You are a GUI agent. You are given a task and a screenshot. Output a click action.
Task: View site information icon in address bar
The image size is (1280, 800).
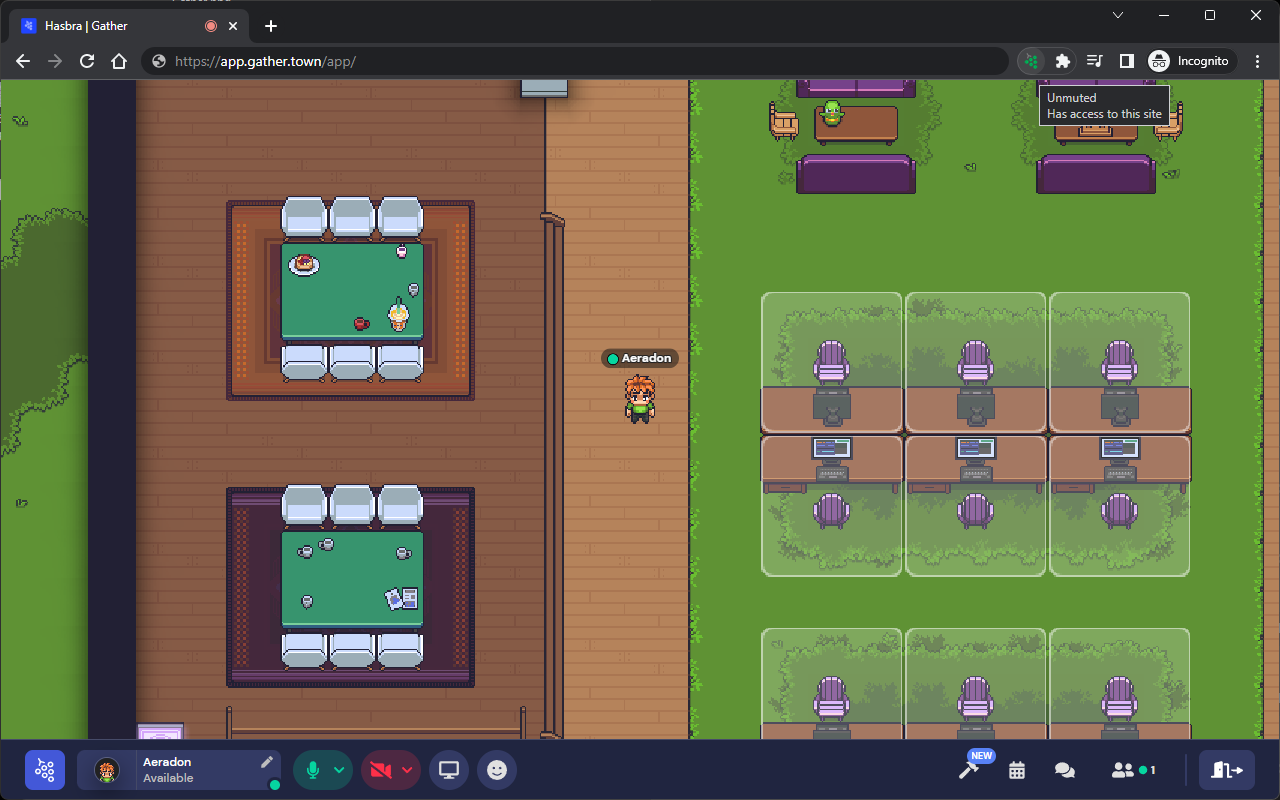[158, 61]
